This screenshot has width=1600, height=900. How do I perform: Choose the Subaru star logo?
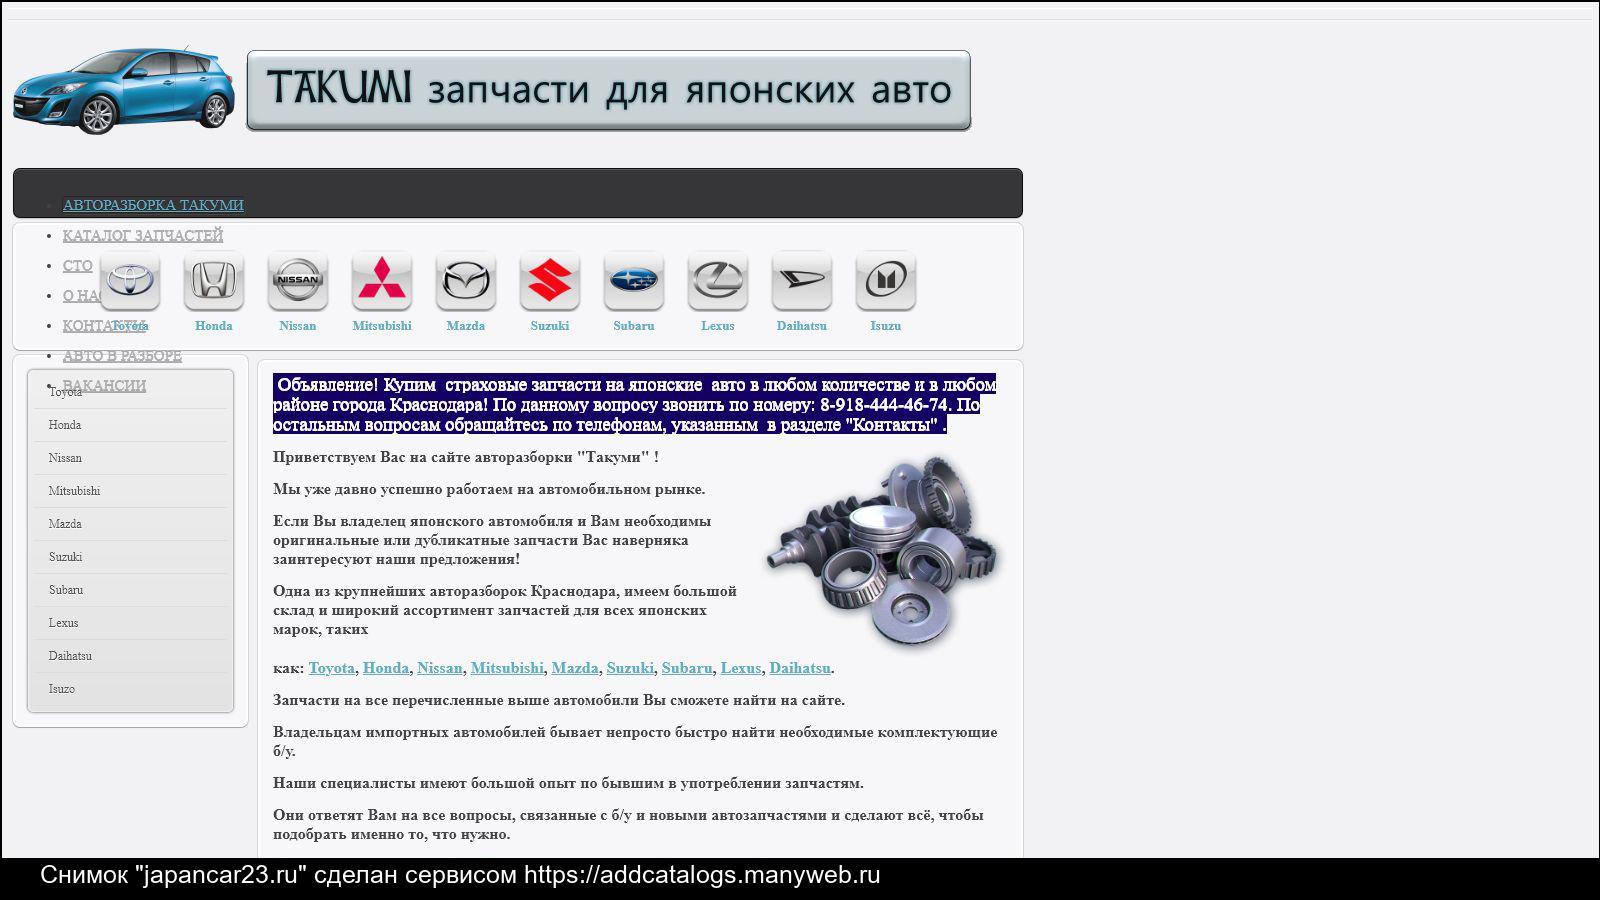point(634,280)
